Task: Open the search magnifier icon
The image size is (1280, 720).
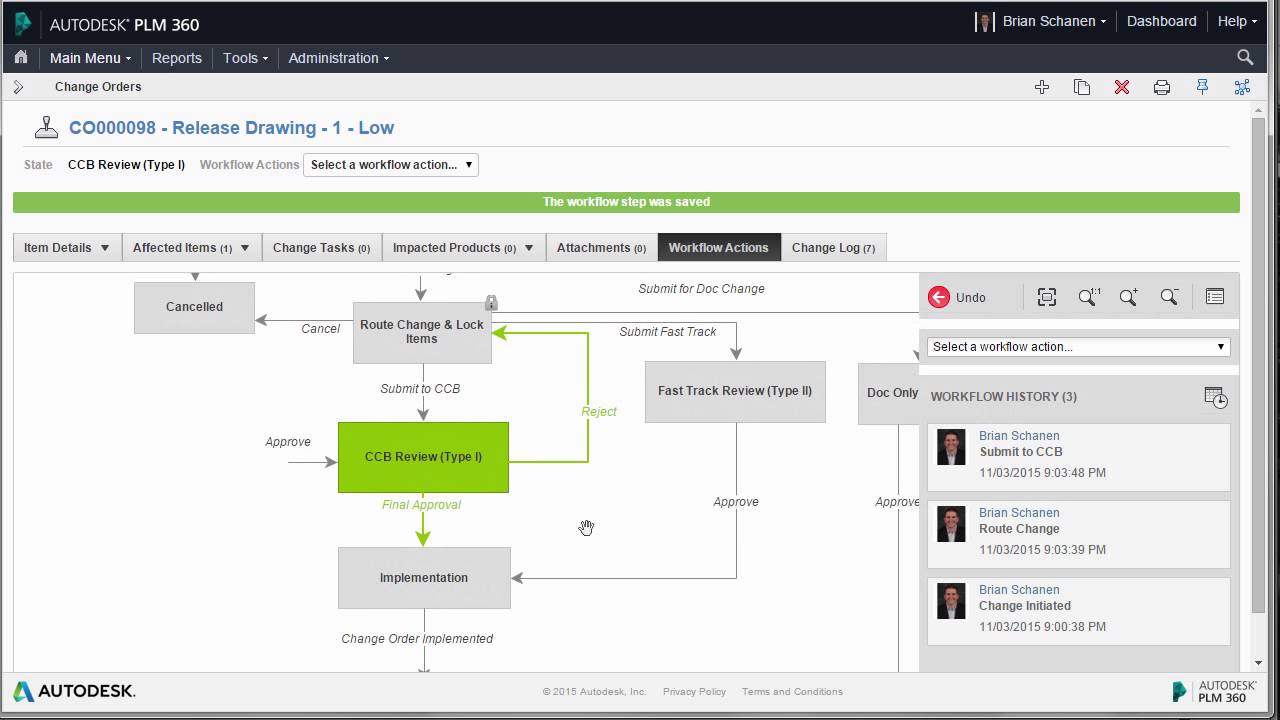Action: [1245, 57]
